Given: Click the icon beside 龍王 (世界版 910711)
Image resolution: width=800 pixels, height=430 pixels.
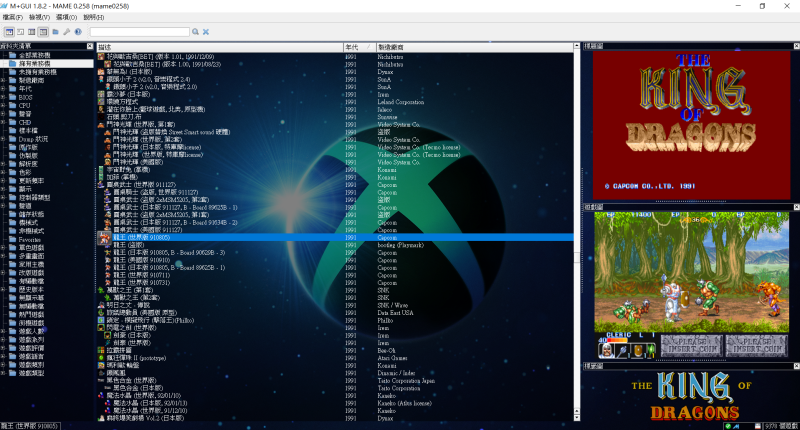Looking at the screenshot, I should tap(108, 275).
